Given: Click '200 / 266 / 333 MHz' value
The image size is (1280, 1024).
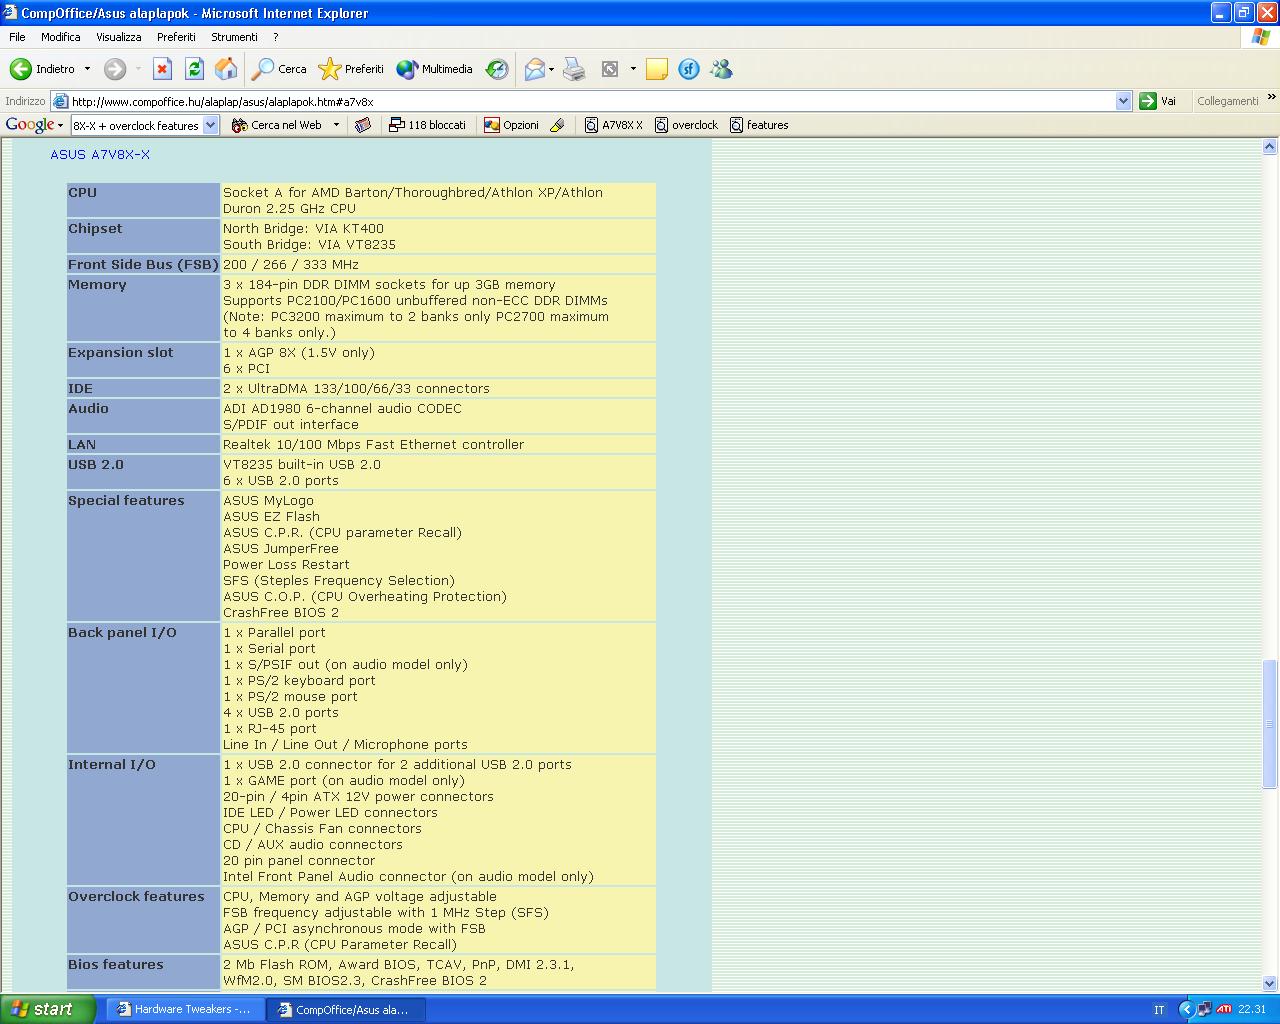Looking at the screenshot, I should coord(291,265).
